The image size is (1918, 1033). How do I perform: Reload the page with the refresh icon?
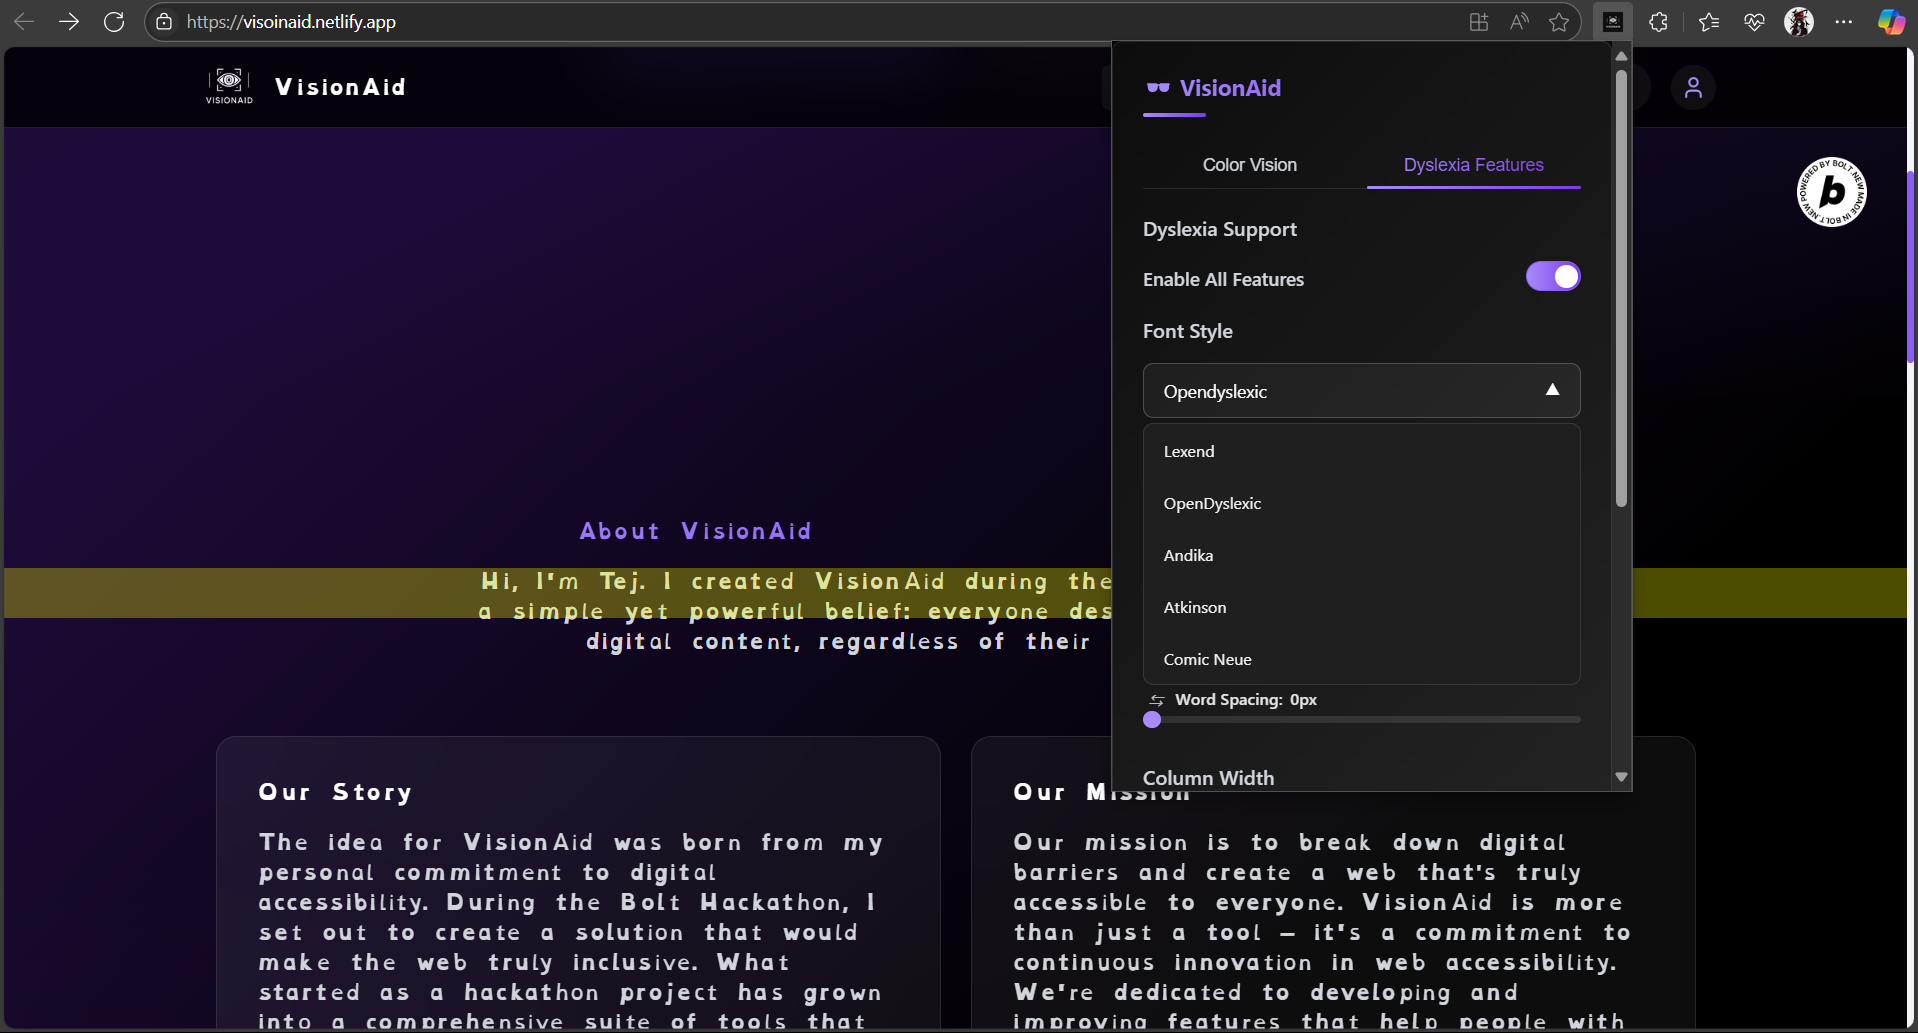[x=114, y=21]
